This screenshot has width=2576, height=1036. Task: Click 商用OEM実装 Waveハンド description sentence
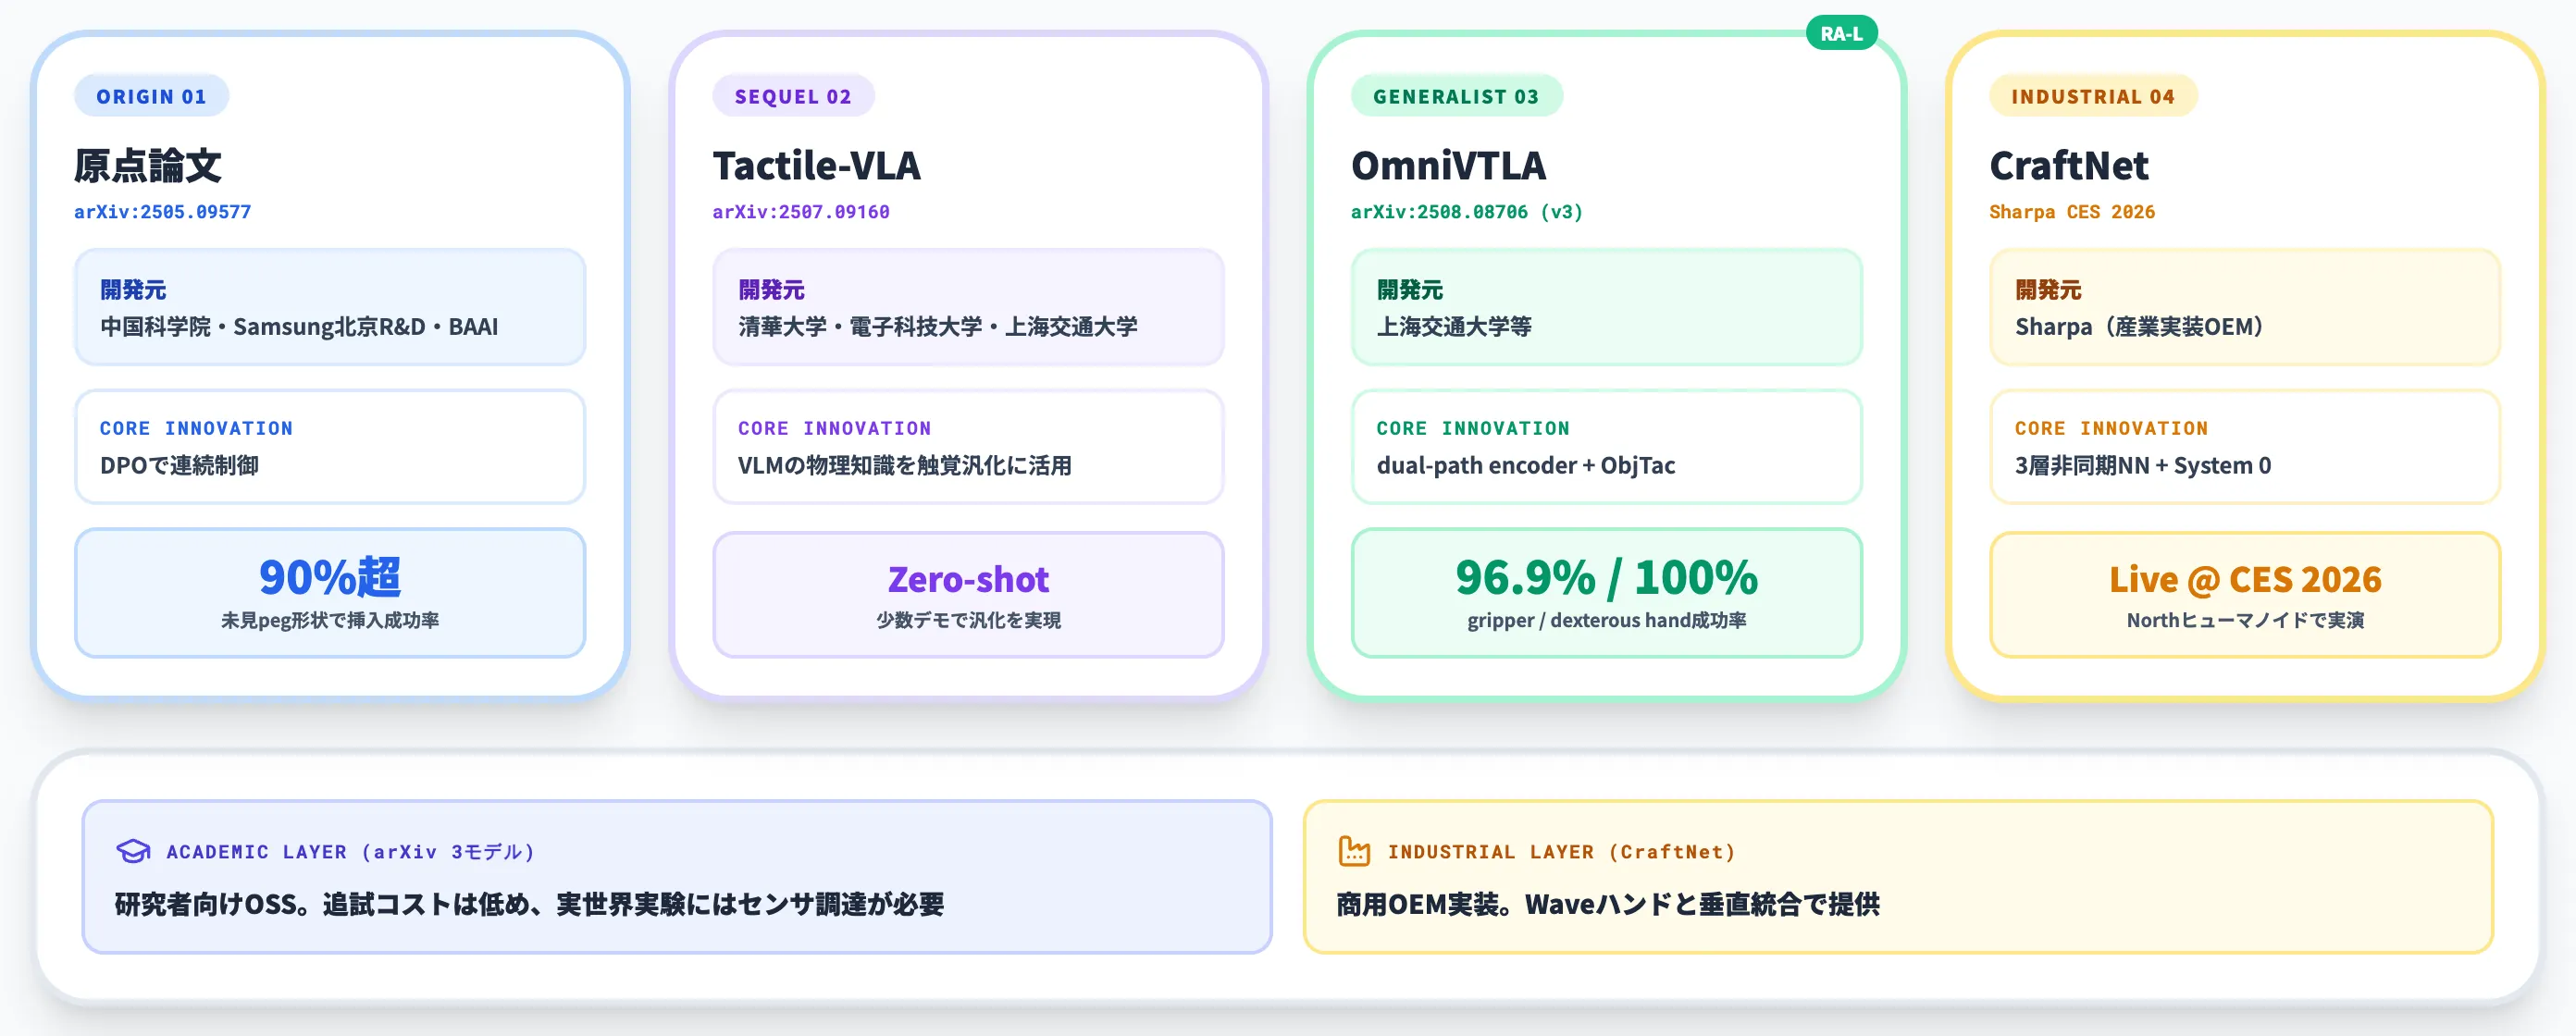click(x=1608, y=904)
